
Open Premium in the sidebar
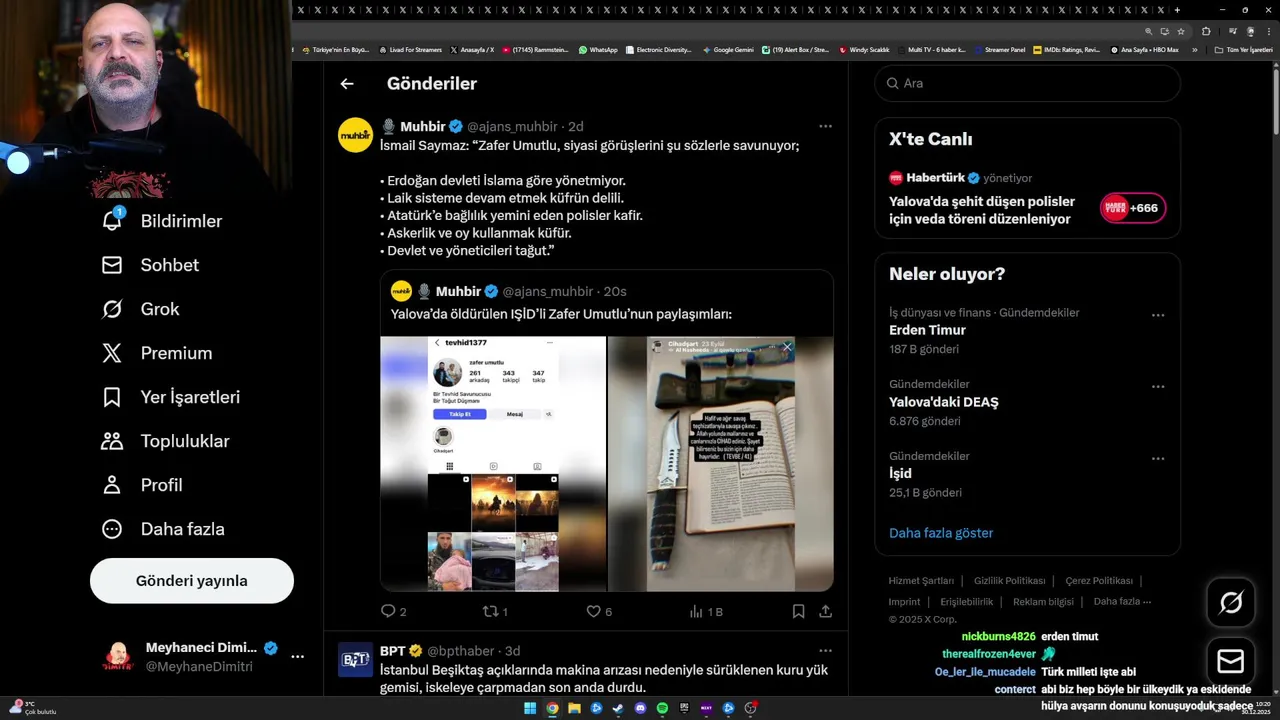click(x=157, y=353)
